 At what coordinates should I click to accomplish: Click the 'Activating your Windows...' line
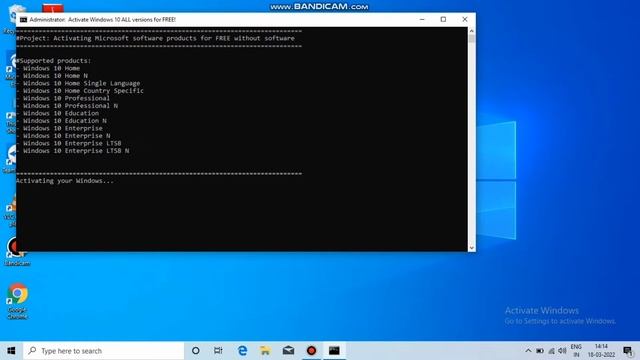(65, 181)
